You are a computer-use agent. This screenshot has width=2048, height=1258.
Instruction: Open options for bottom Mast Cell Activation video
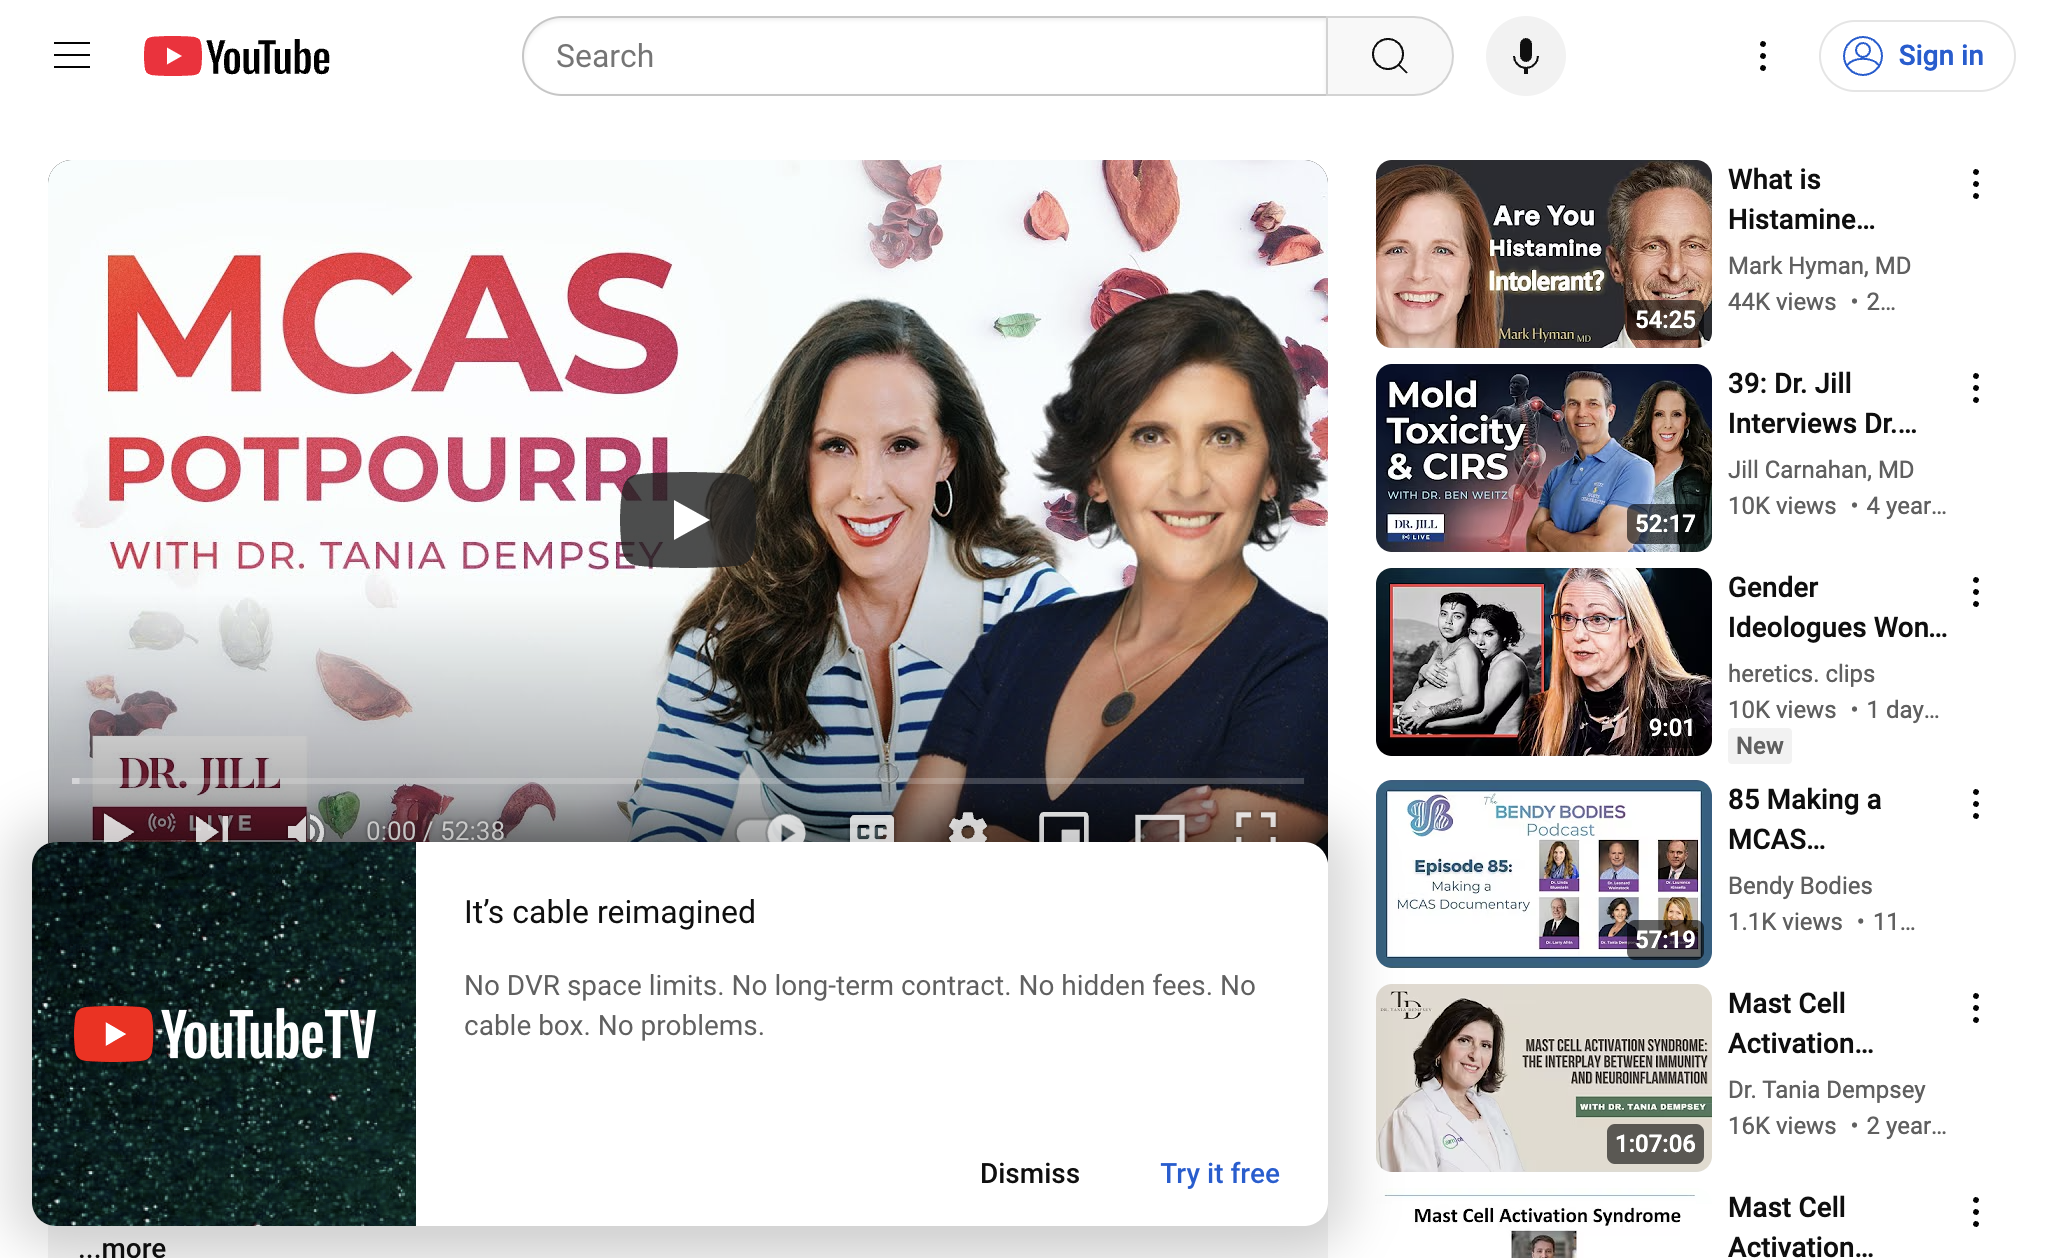click(1975, 1212)
